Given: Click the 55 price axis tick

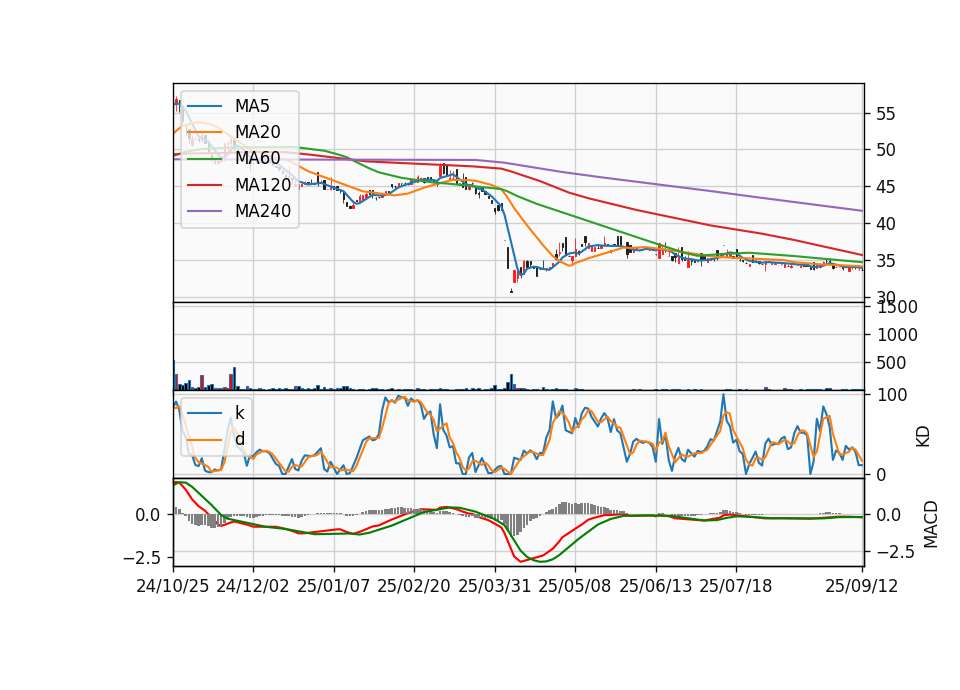Looking at the screenshot, I should coord(886,114).
